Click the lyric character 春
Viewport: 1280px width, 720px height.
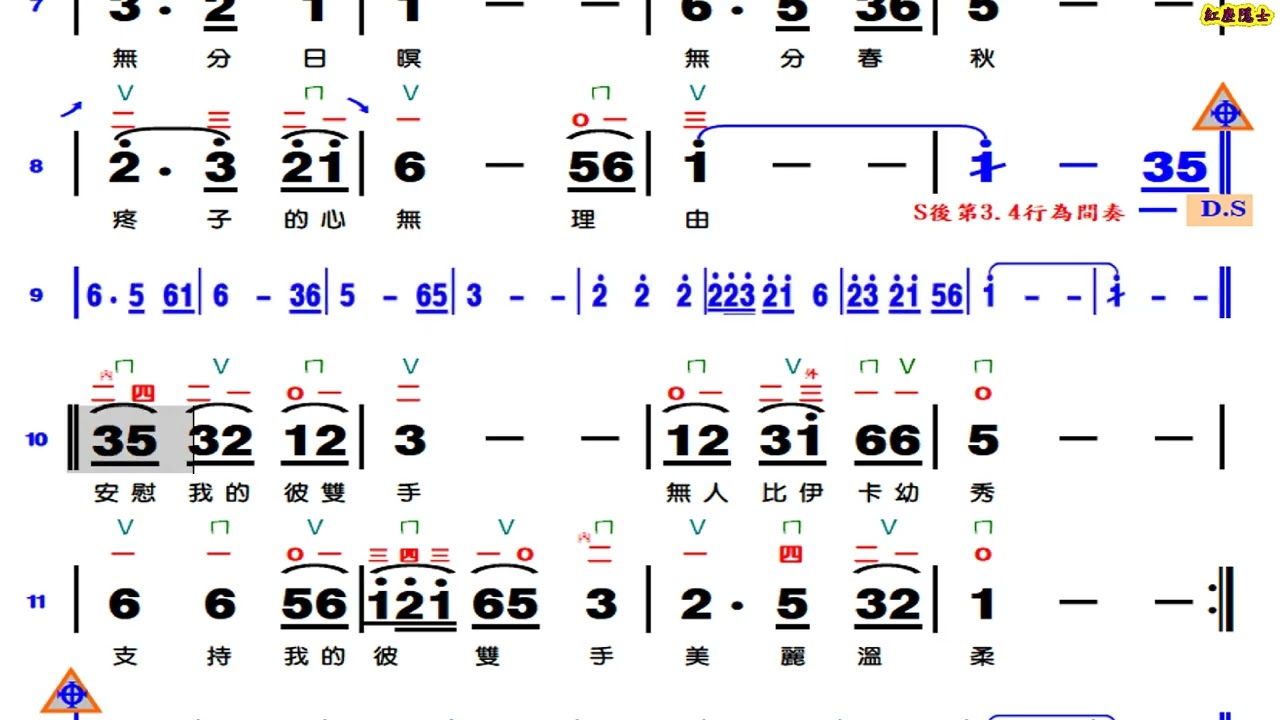[x=870, y=59]
